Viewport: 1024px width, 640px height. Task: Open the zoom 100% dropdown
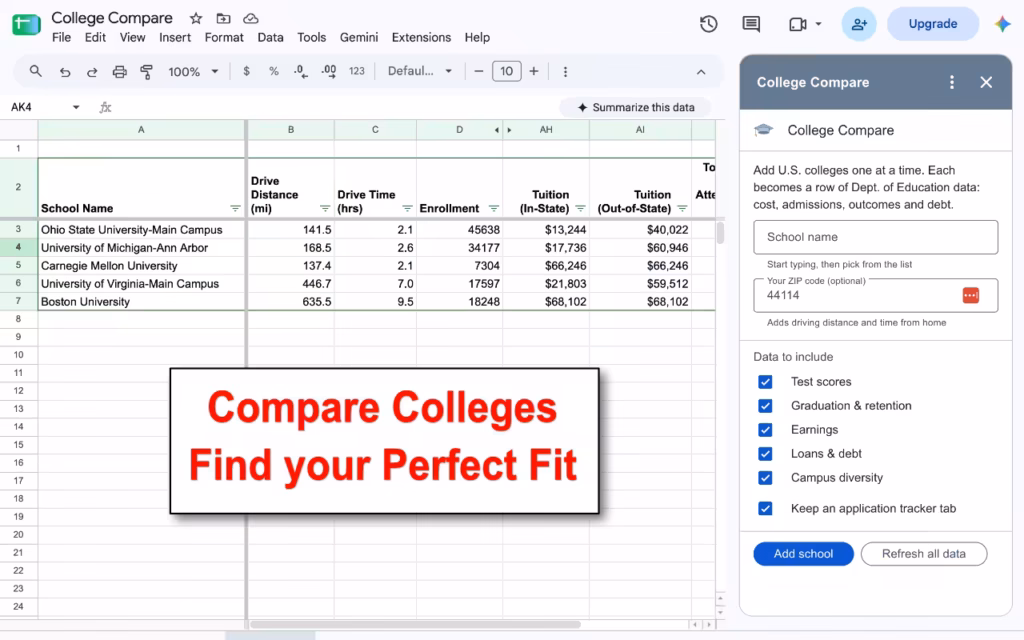point(193,72)
